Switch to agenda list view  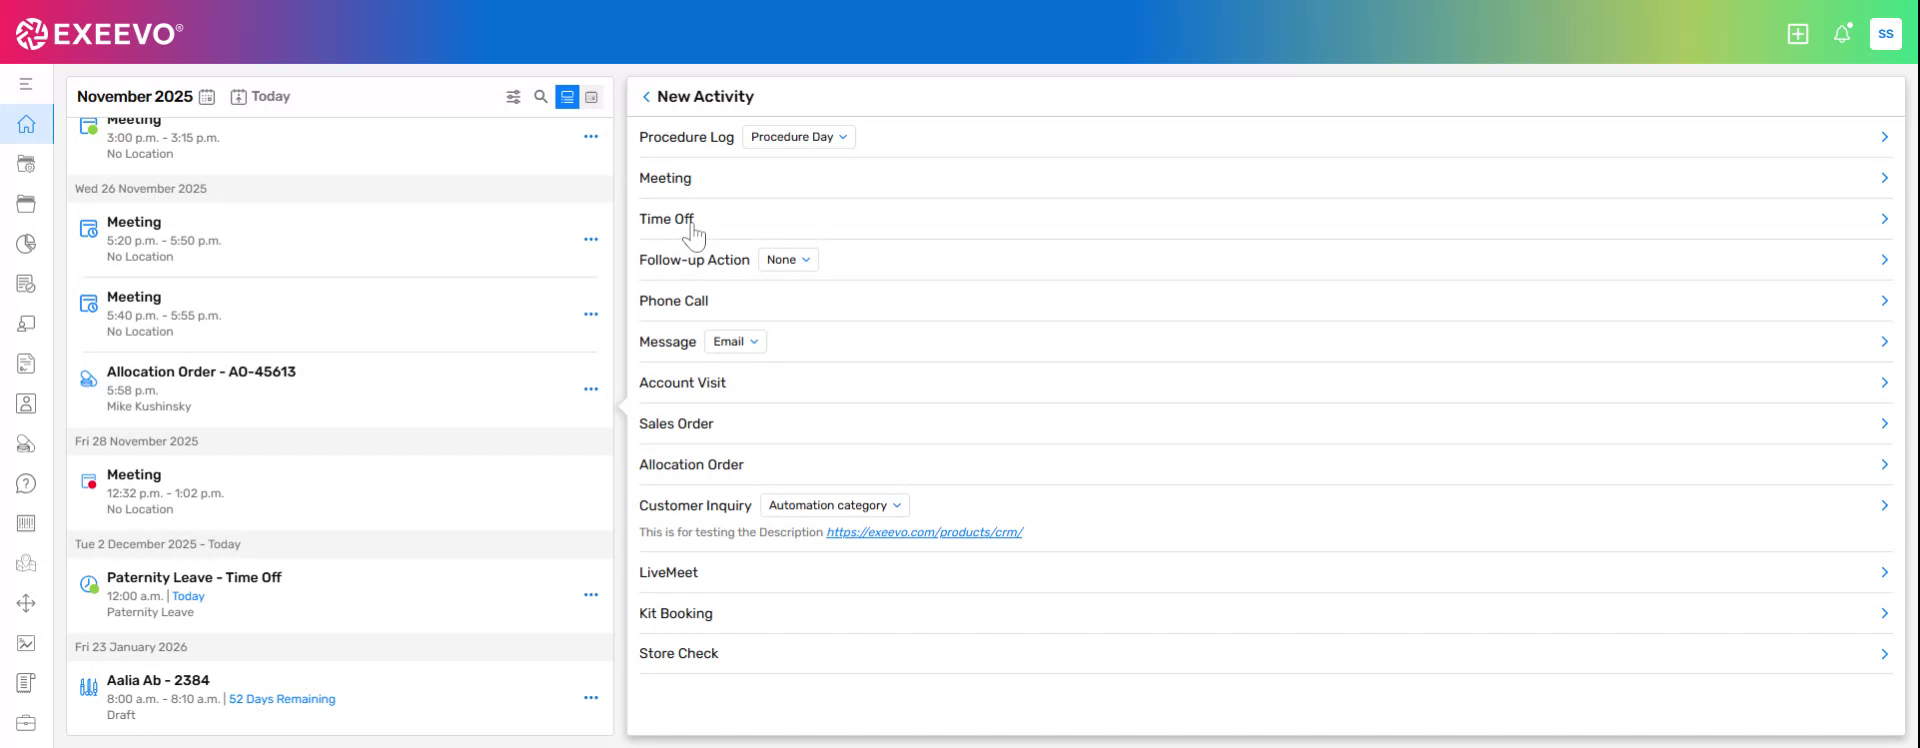(567, 97)
